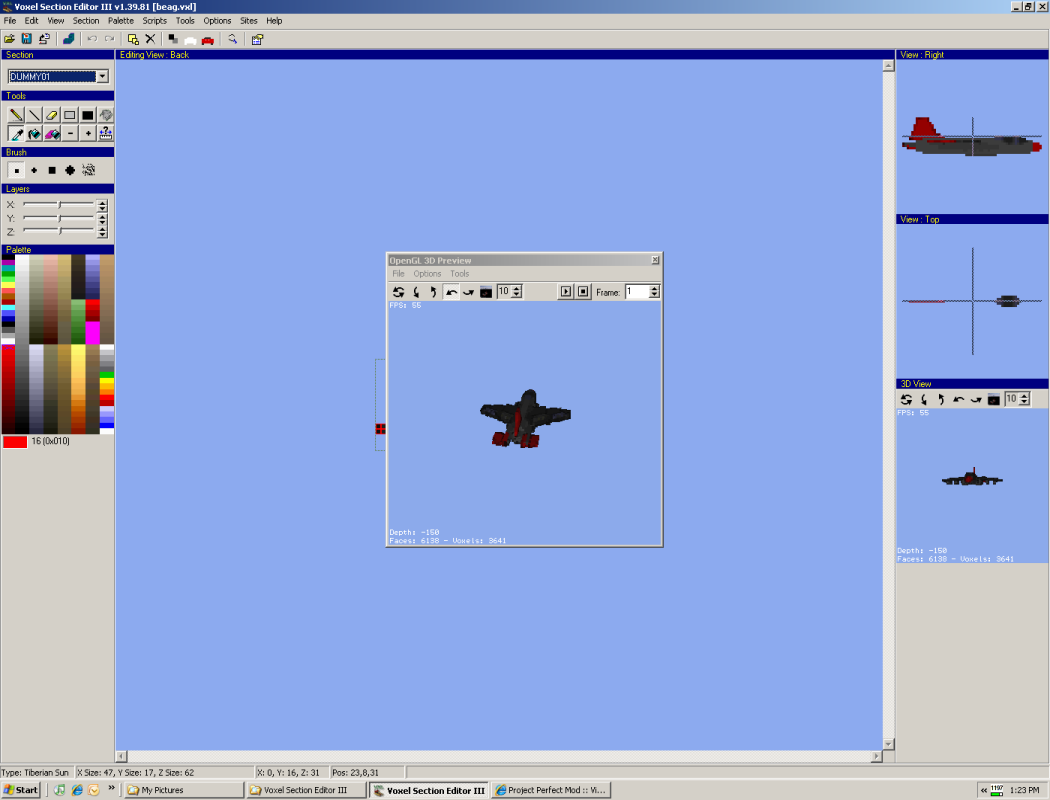Click the measure tool with question mark

pos(106,133)
